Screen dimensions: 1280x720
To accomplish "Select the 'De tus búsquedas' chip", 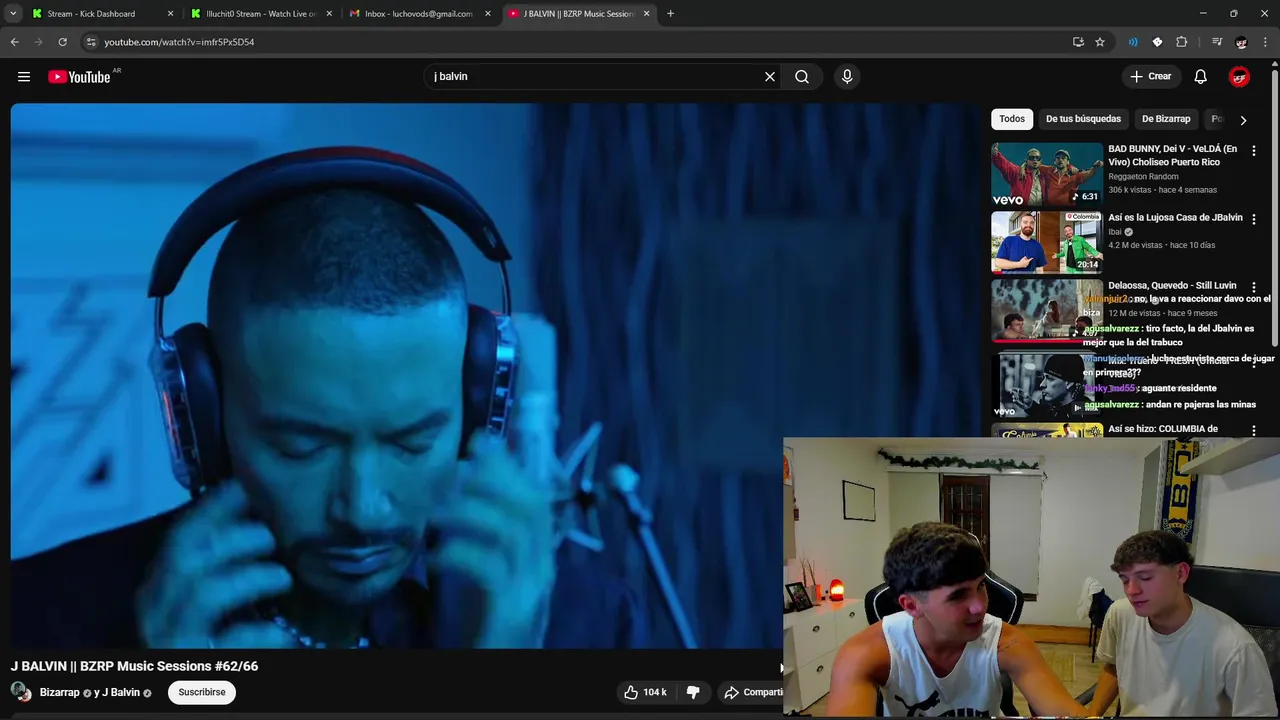I will coord(1083,119).
